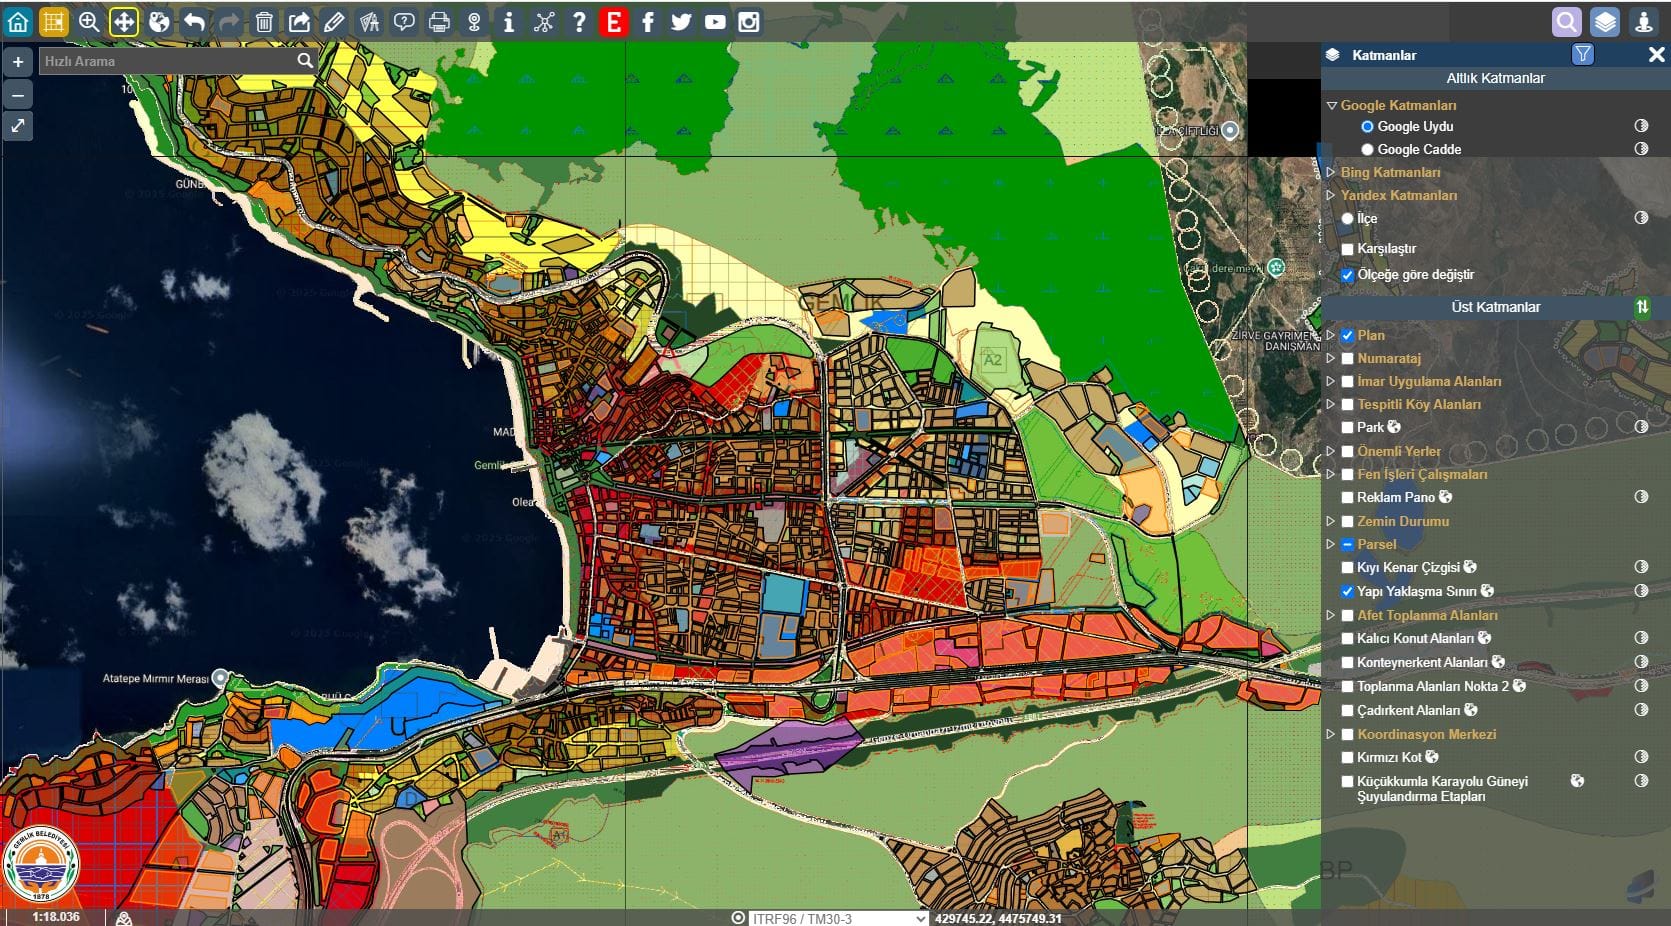This screenshot has height=926, width=1671.
Task: Open the YouTube icon link
Action: point(715,22)
